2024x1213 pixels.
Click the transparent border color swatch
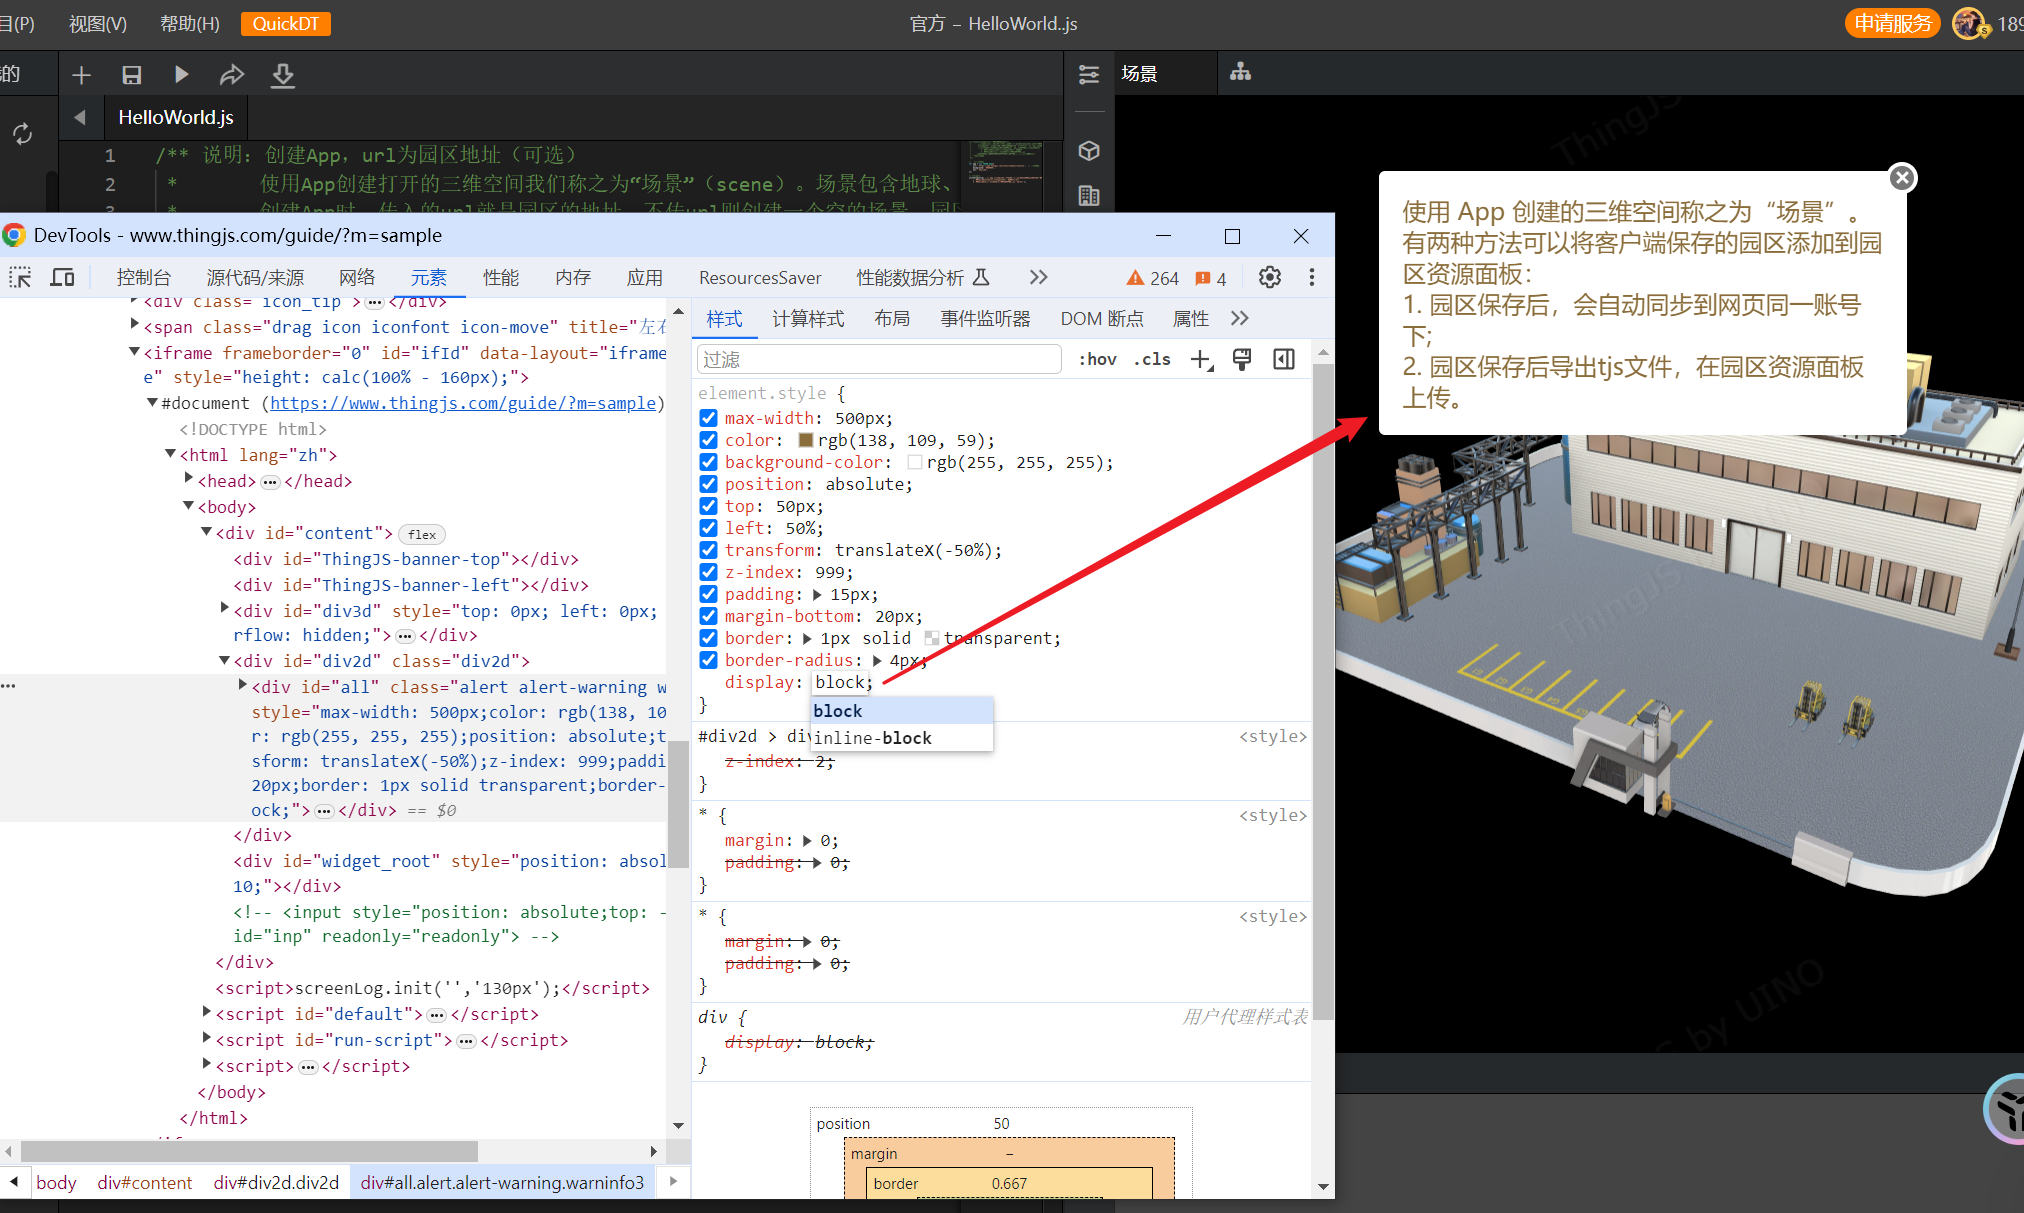pyautogui.click(x=932, y=638)
